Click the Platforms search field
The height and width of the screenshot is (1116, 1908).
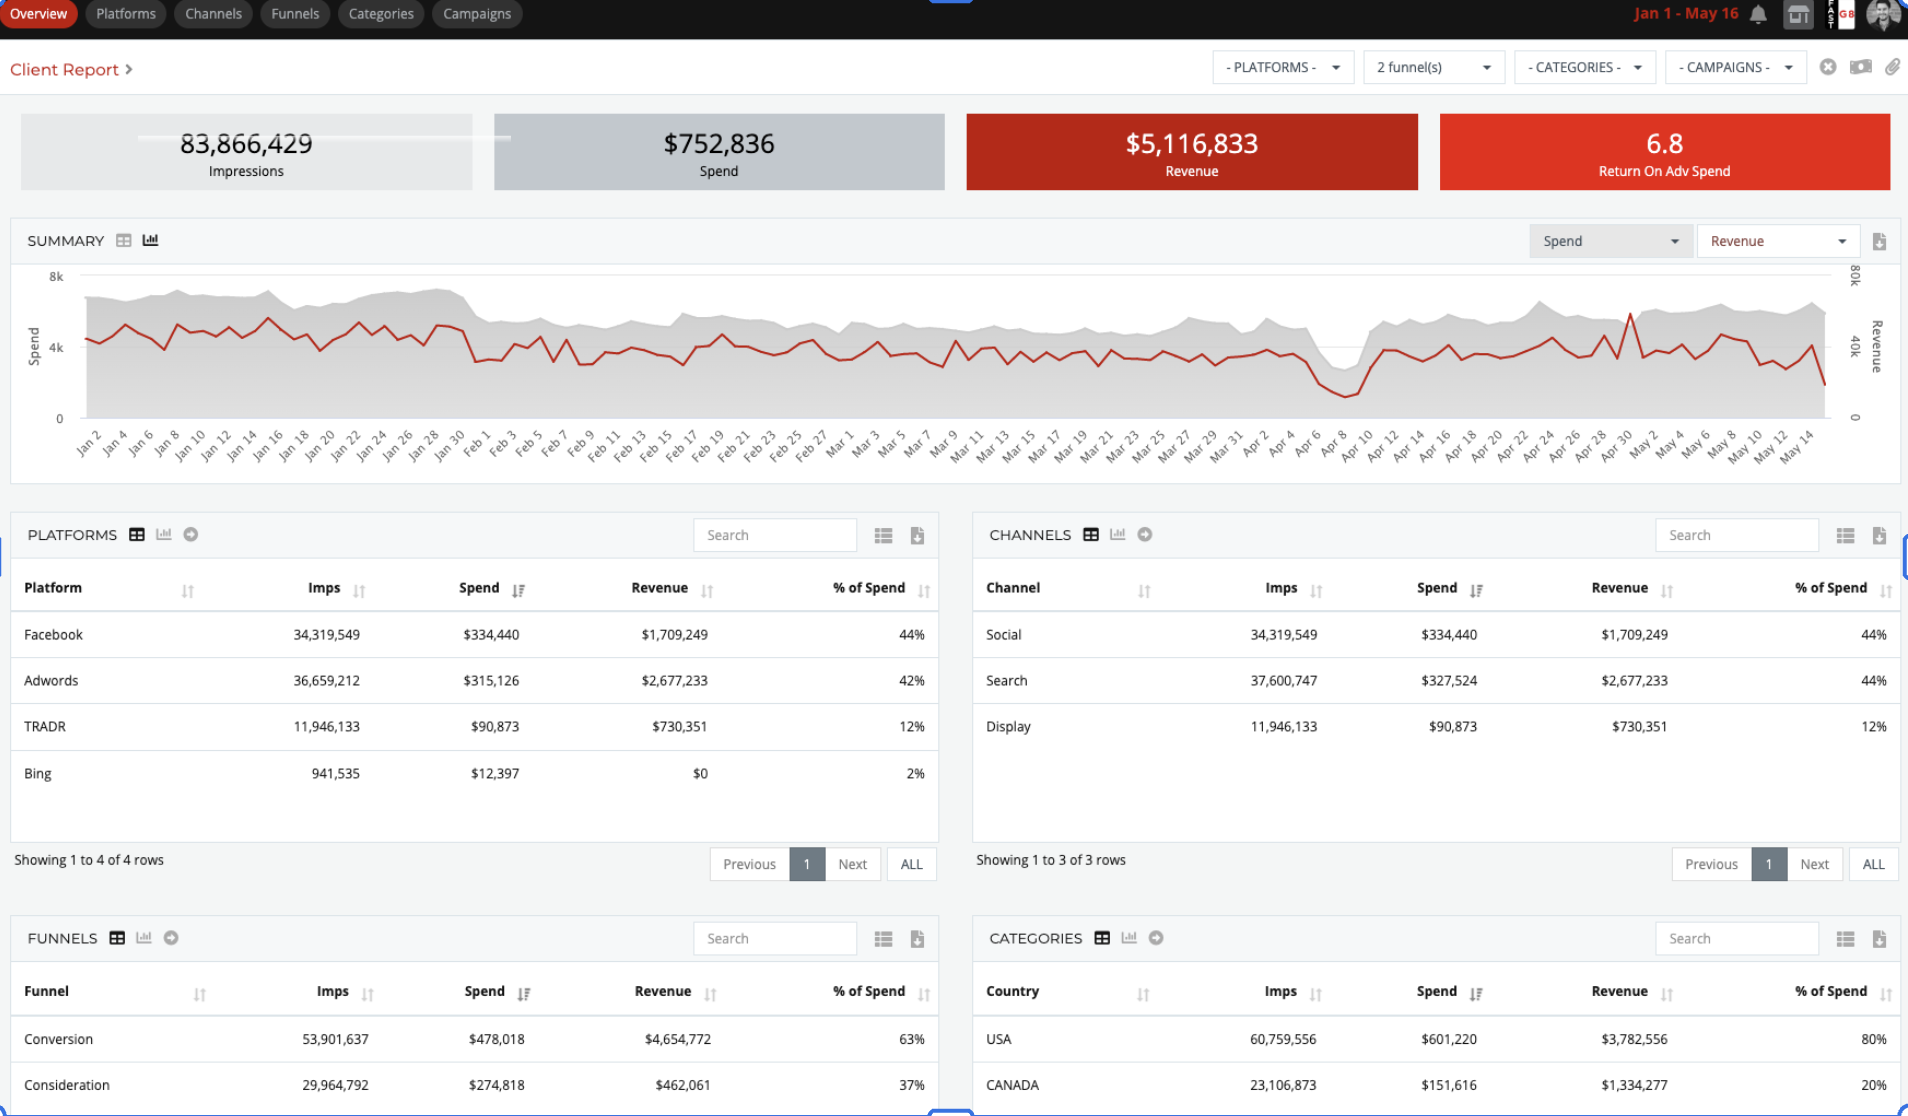[x=775, y=535]
